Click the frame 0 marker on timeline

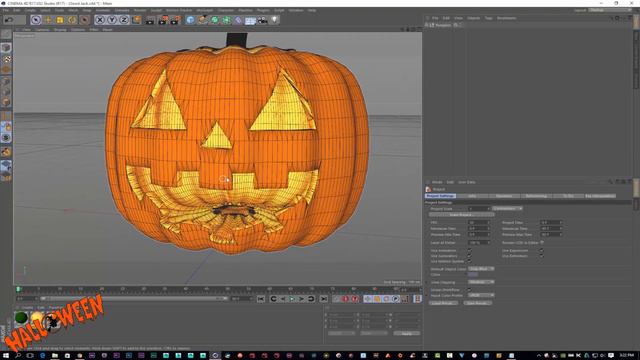tap(18, 289)
